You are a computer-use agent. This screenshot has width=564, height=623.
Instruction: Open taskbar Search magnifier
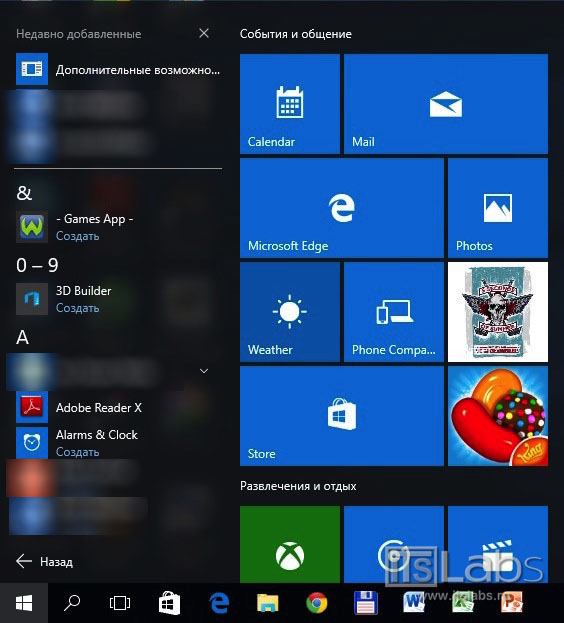(x=72, y=603)
